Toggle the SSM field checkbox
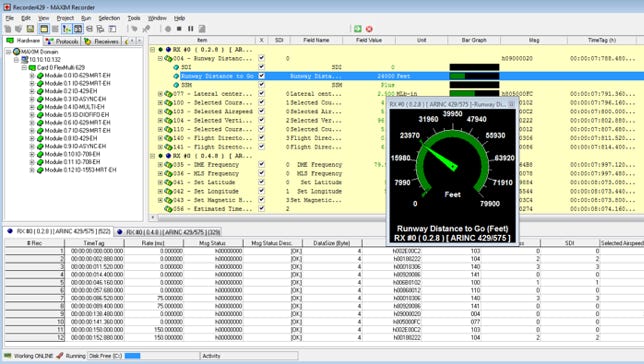The width and height of the screenshot is (644, 364). point(262,85)
